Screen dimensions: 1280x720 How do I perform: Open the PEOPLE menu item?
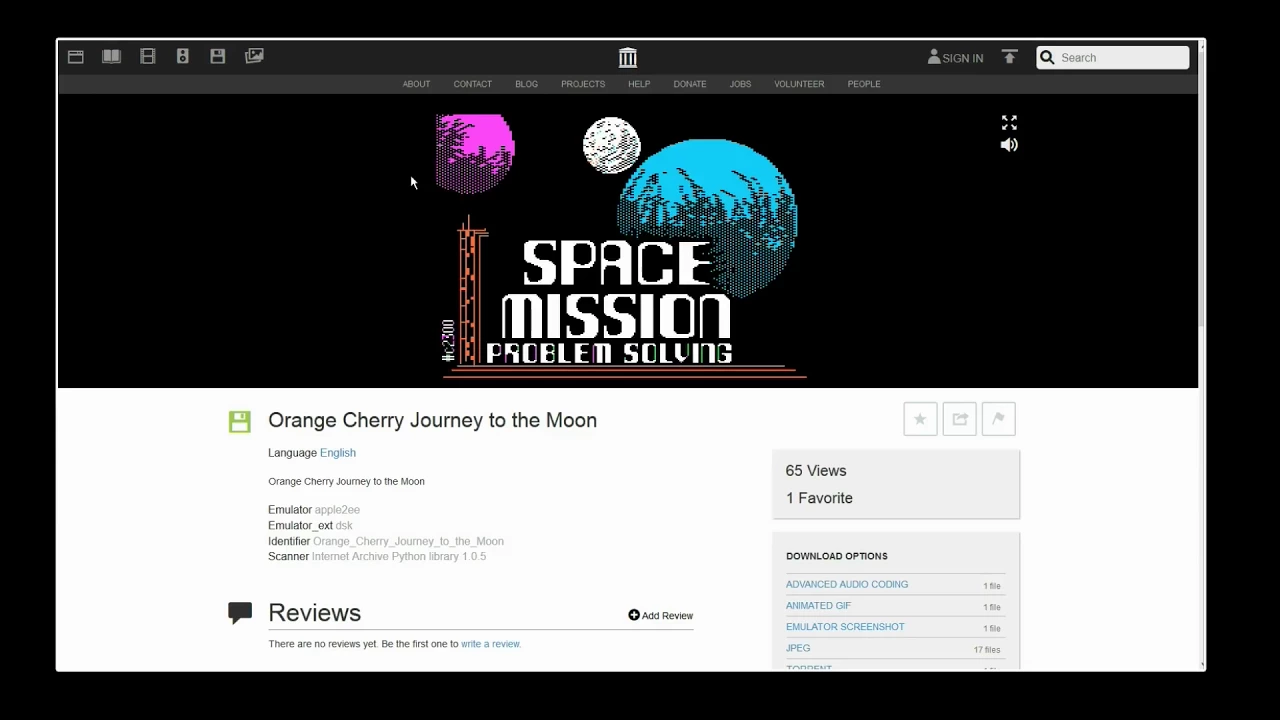click(864, 84)
